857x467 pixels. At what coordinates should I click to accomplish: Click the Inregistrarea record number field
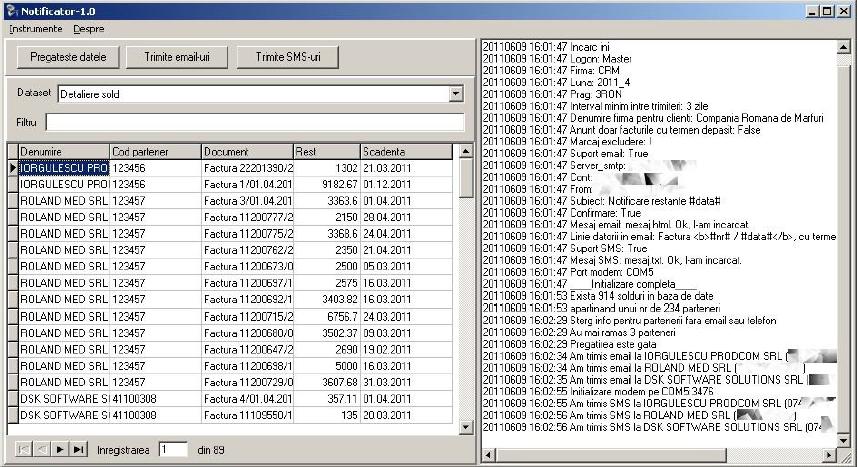[x=173, y=450]
